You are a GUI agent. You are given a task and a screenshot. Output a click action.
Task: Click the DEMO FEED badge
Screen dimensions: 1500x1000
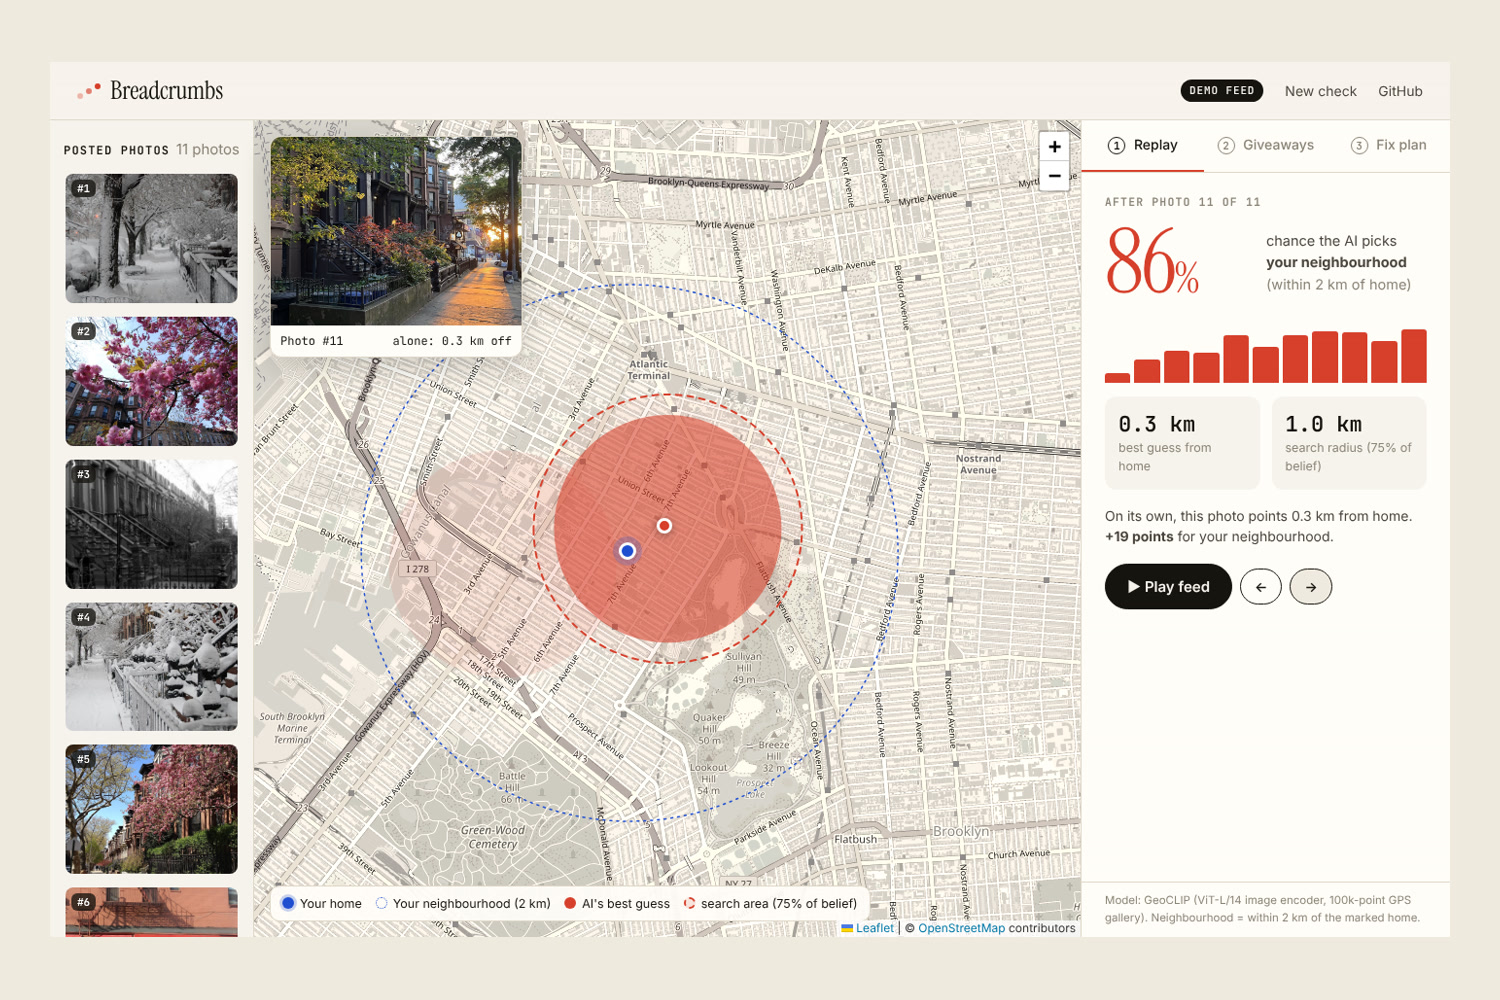tap(1221, 91)
